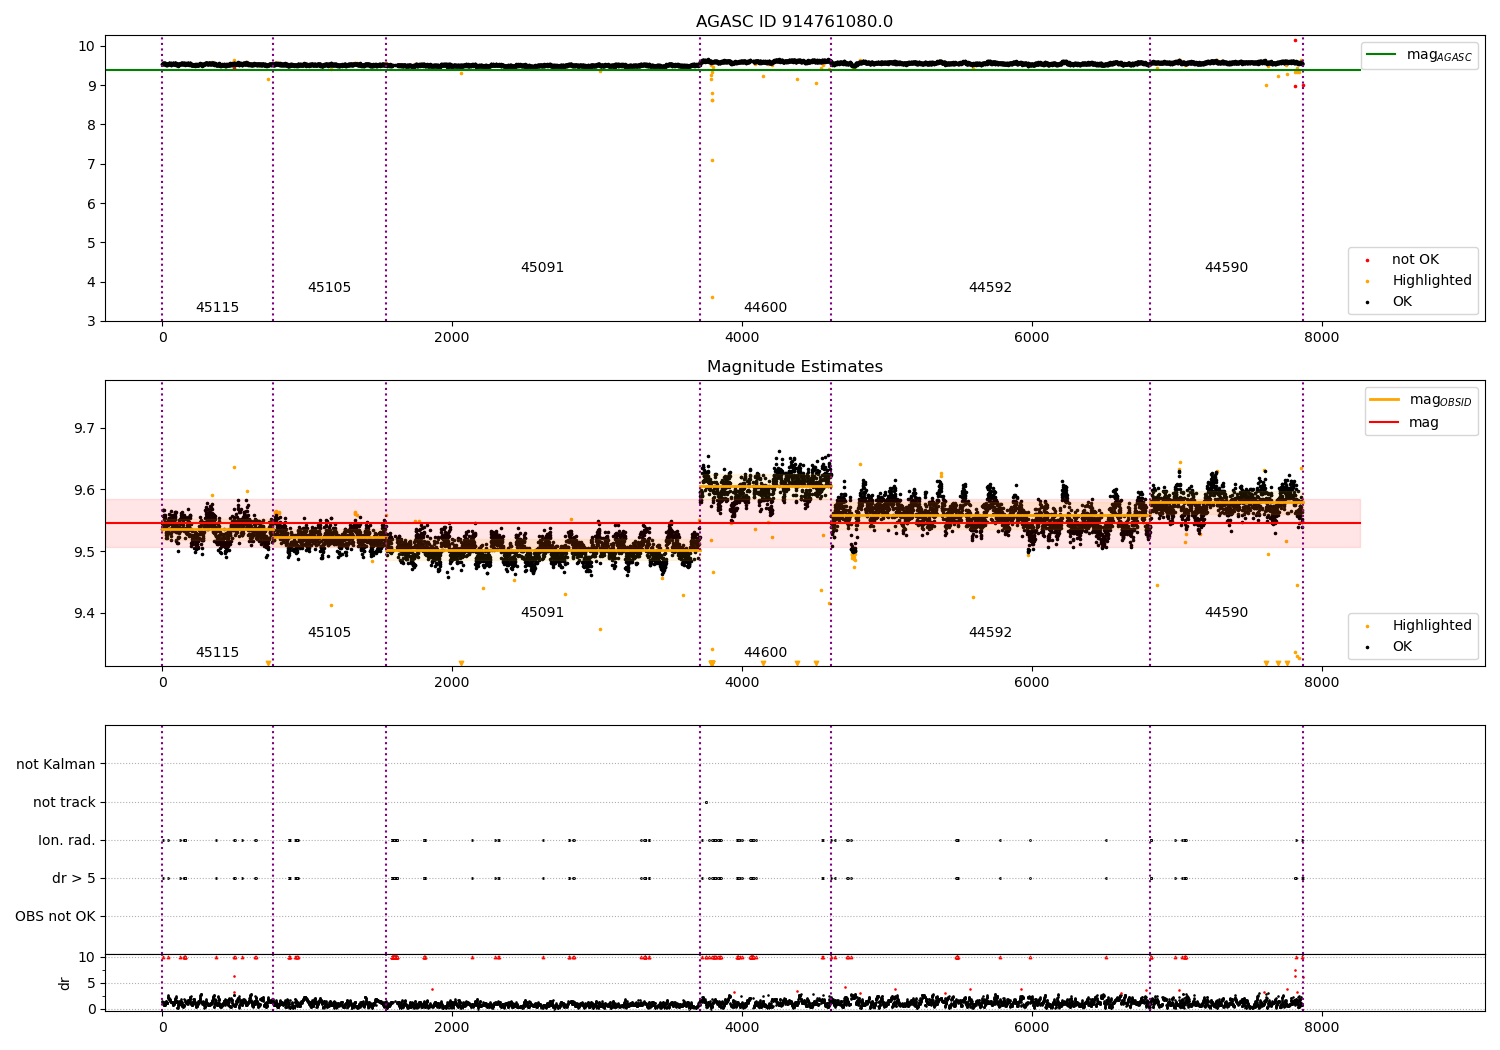Select the red 'mag' legend entry
1500x1050 pixels.
(x=1405, y=423)
